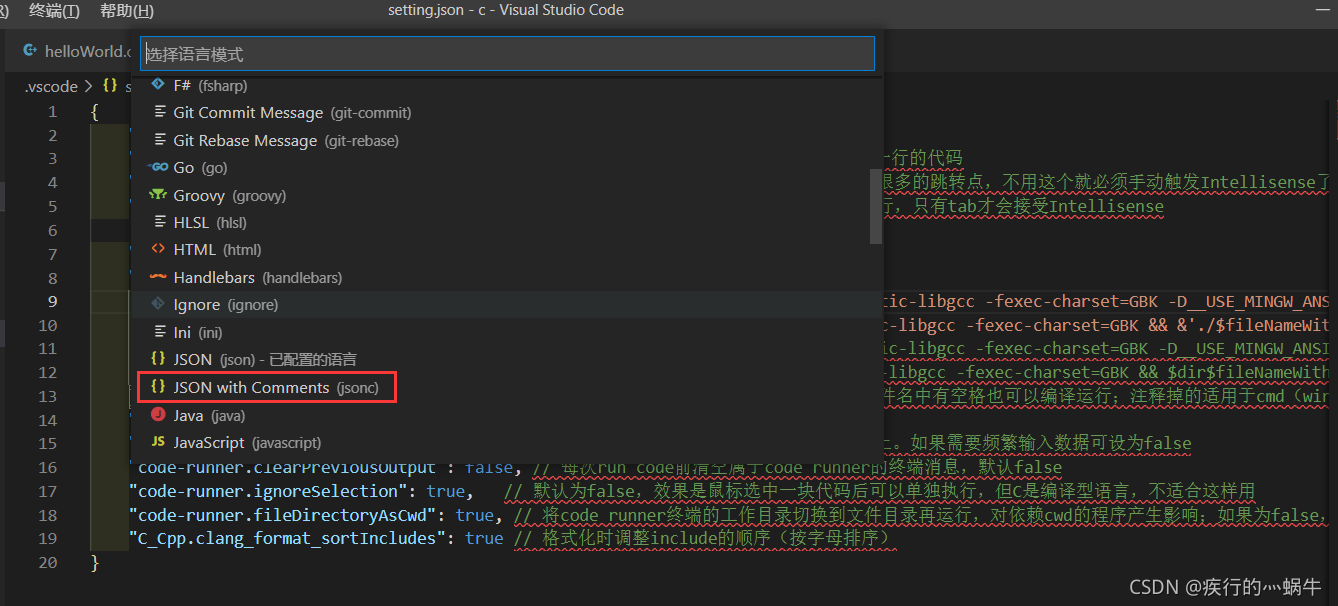Image resolution: width=1338 pixels, height=606 pixels.
Task: Click the opening brace on line 1
Action: click(94, 111)
